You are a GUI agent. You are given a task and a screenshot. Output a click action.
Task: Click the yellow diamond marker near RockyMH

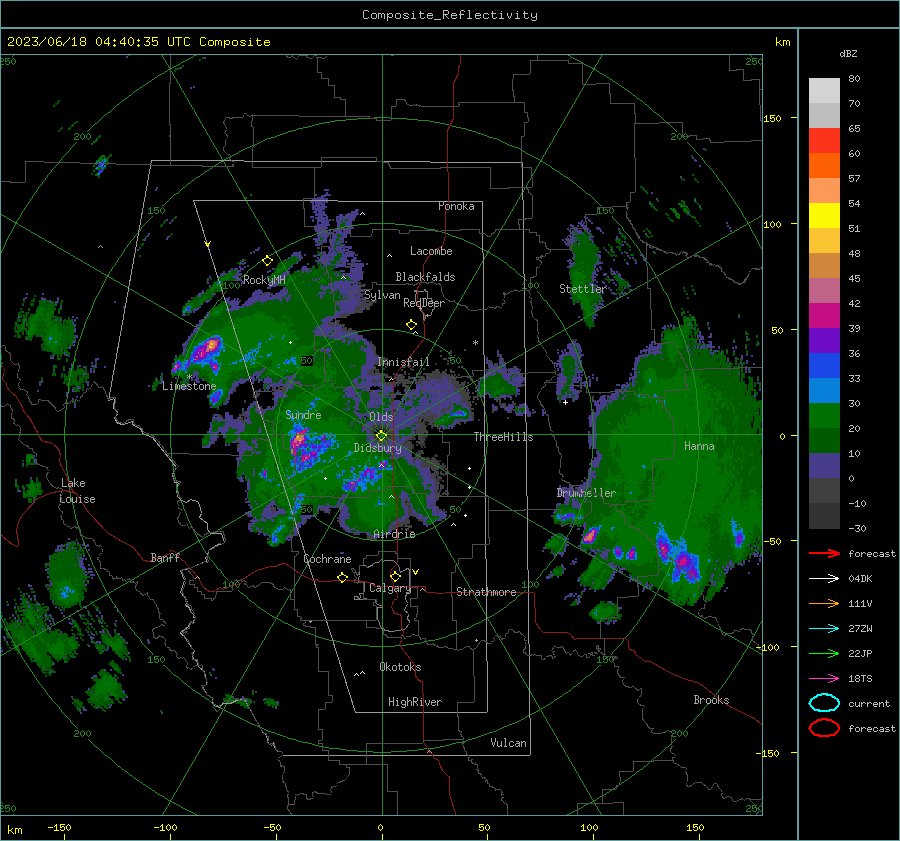pyautogui.click(x=267, y=261)
